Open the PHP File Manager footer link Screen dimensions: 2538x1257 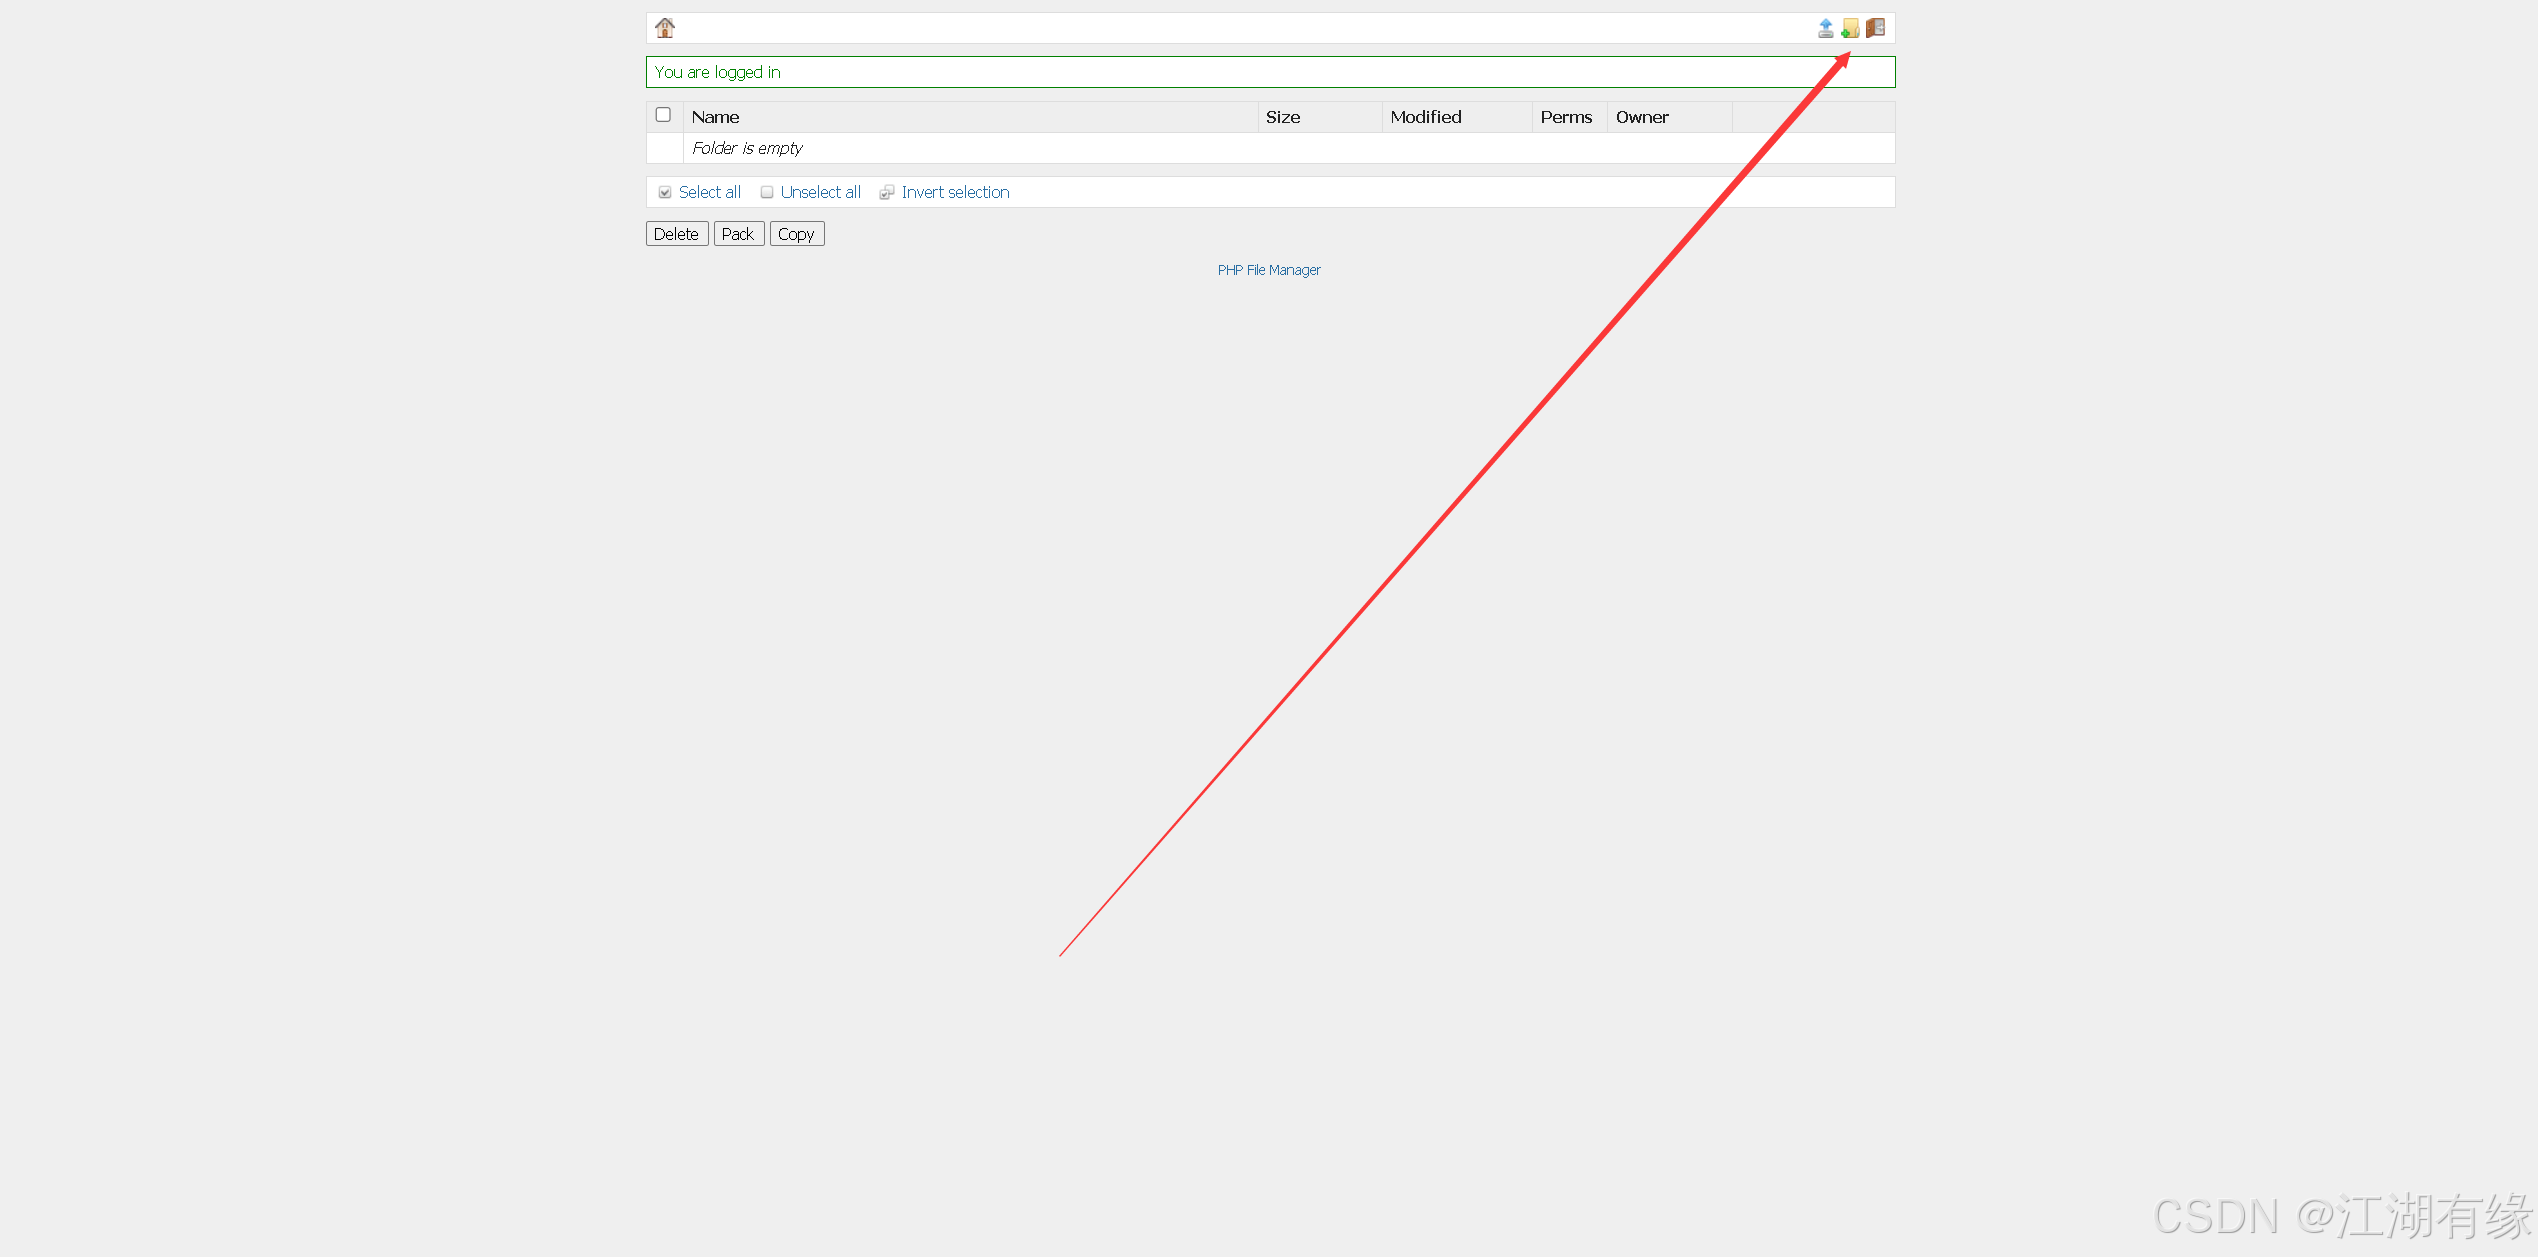(x=1269, y=270)
